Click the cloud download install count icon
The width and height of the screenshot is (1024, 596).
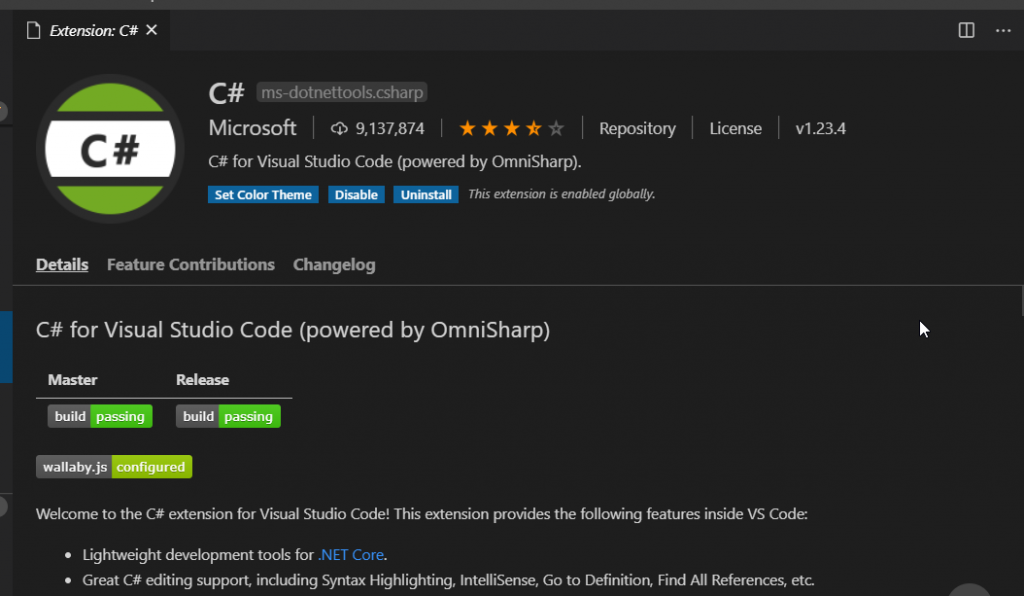pos(339,129)
